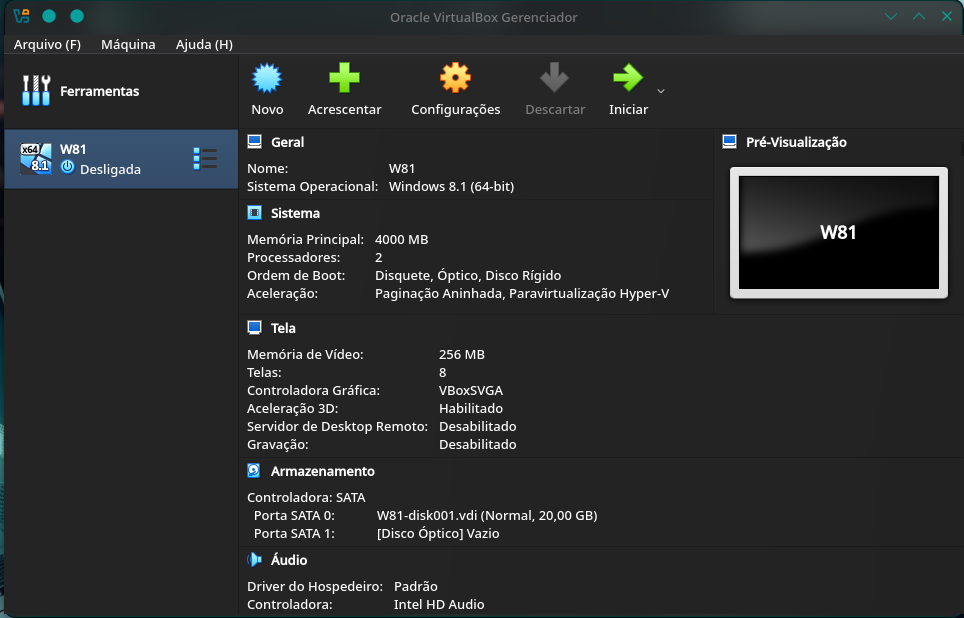
Task: Open the Armazenamento section heading link
Action: [x=323, y=471]
